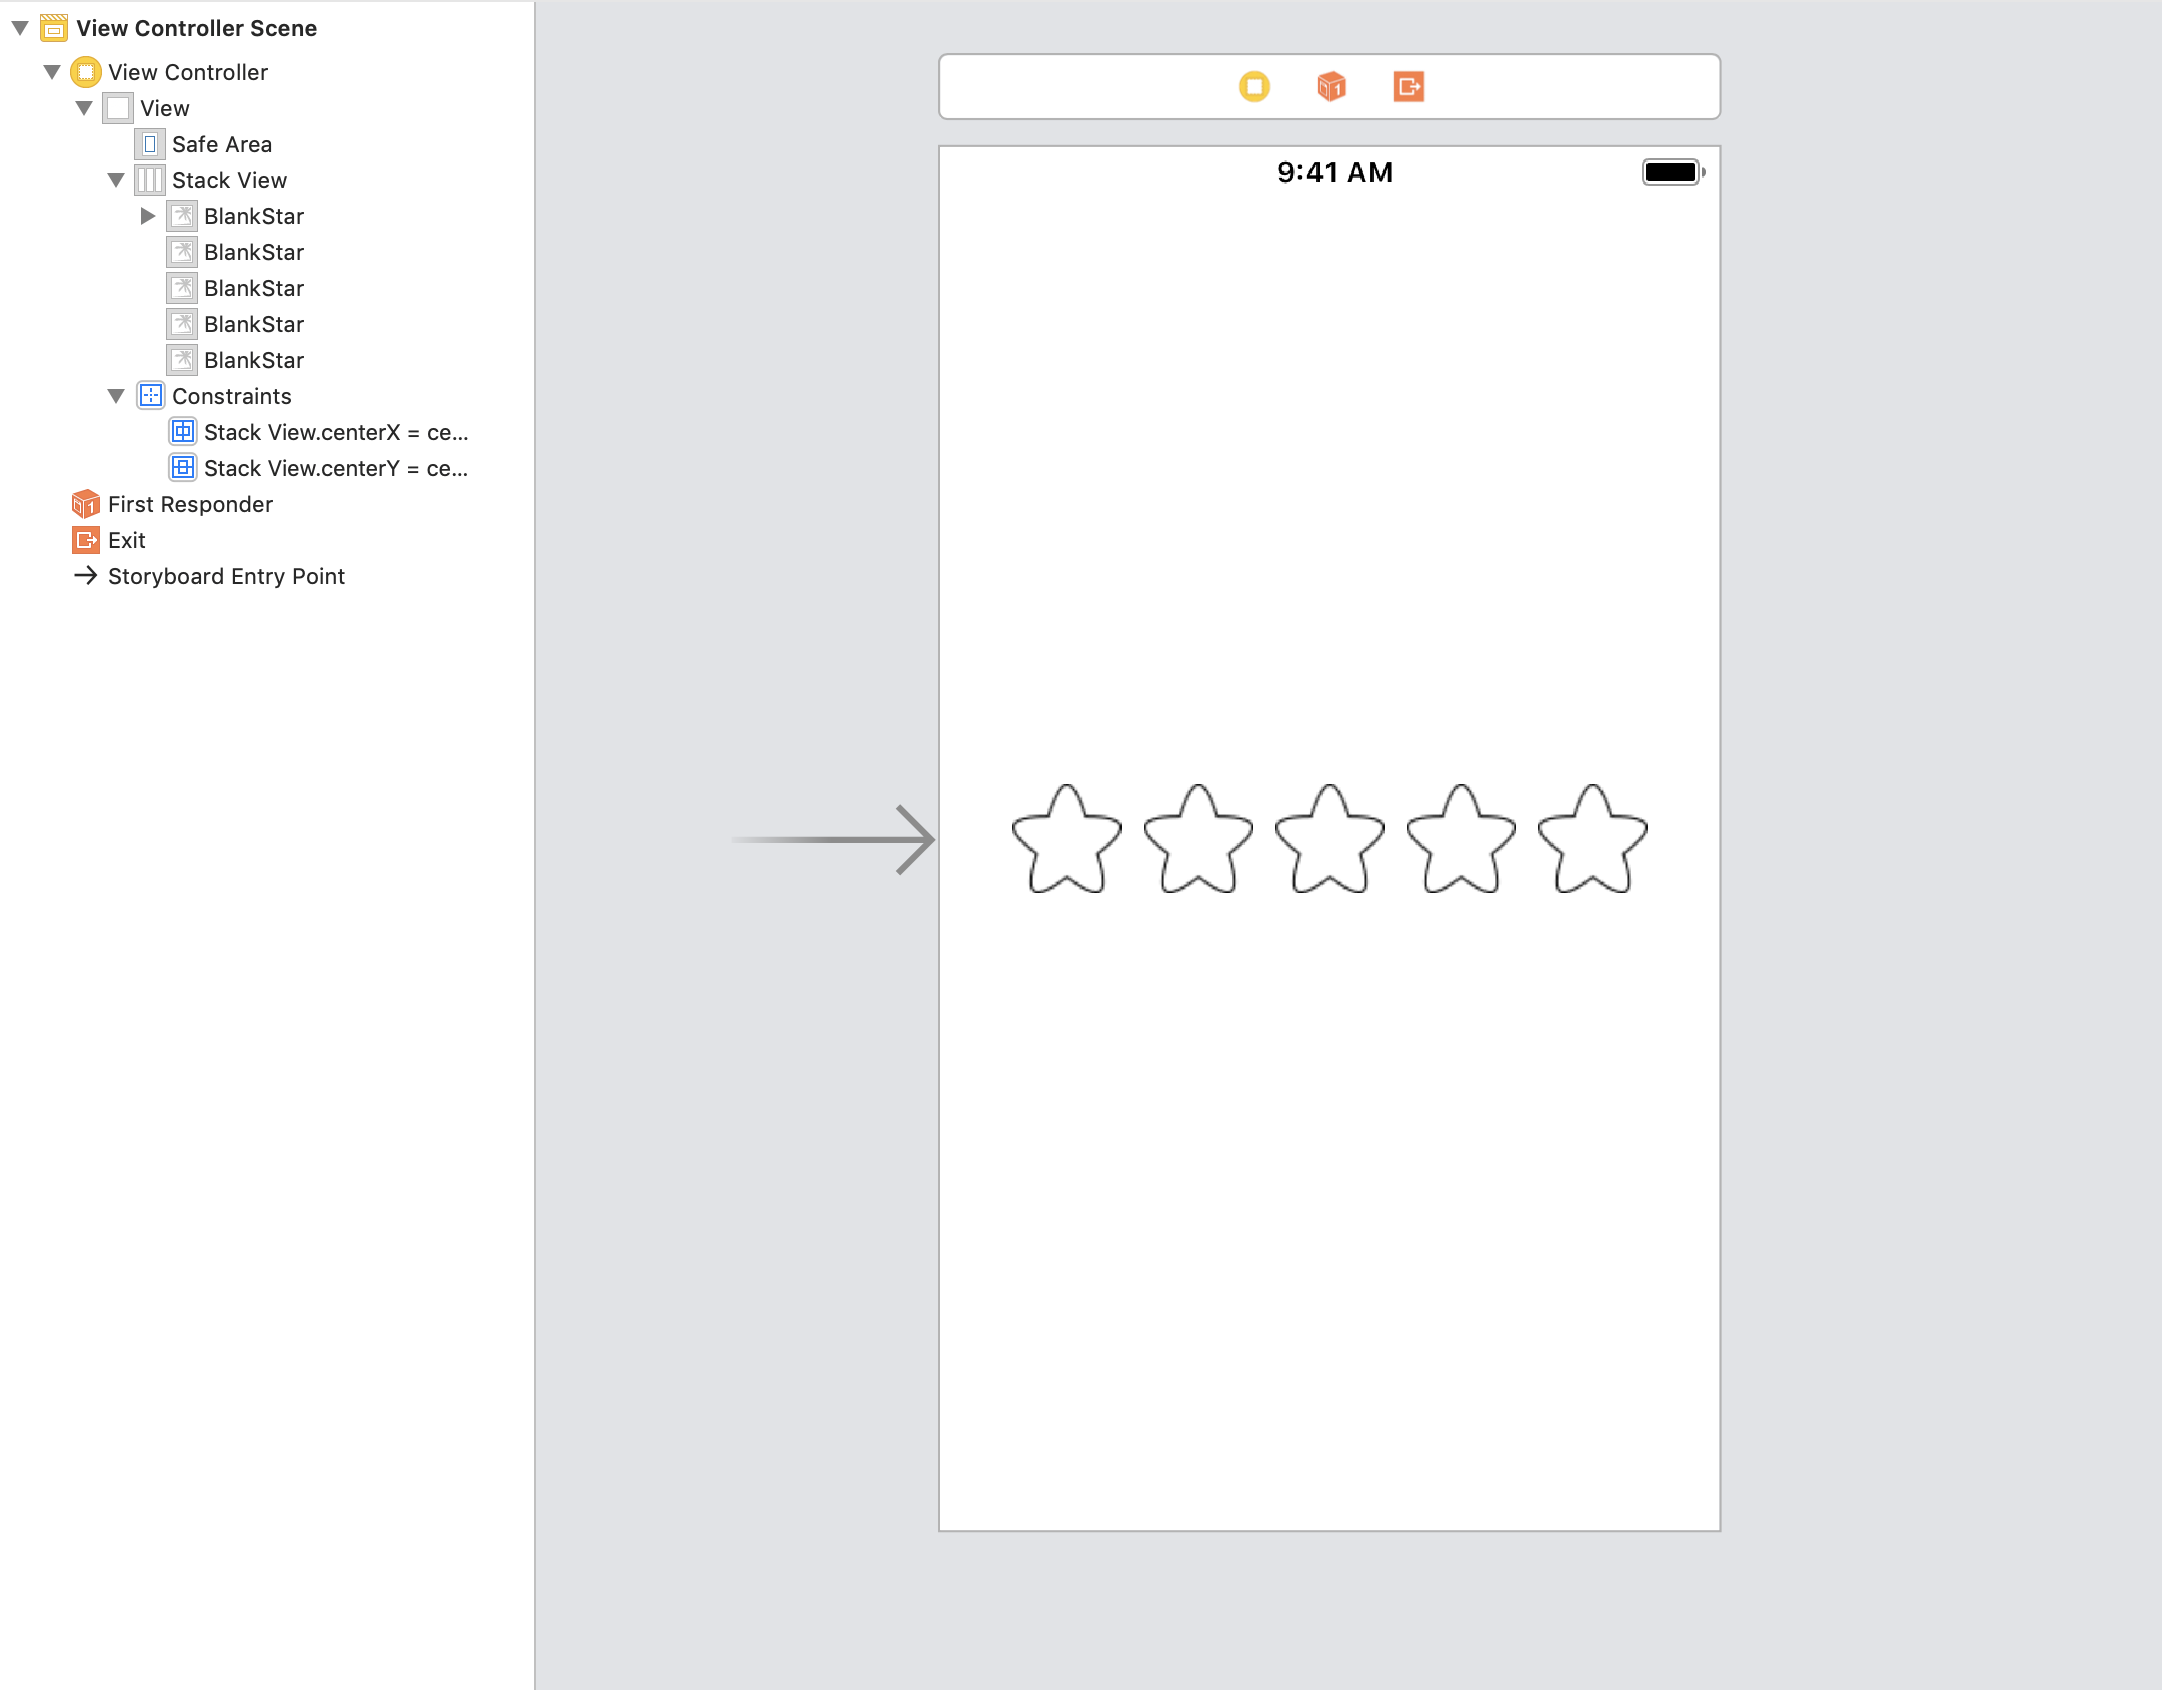Click the First Responder cube in scene dock

(1331, 87)
